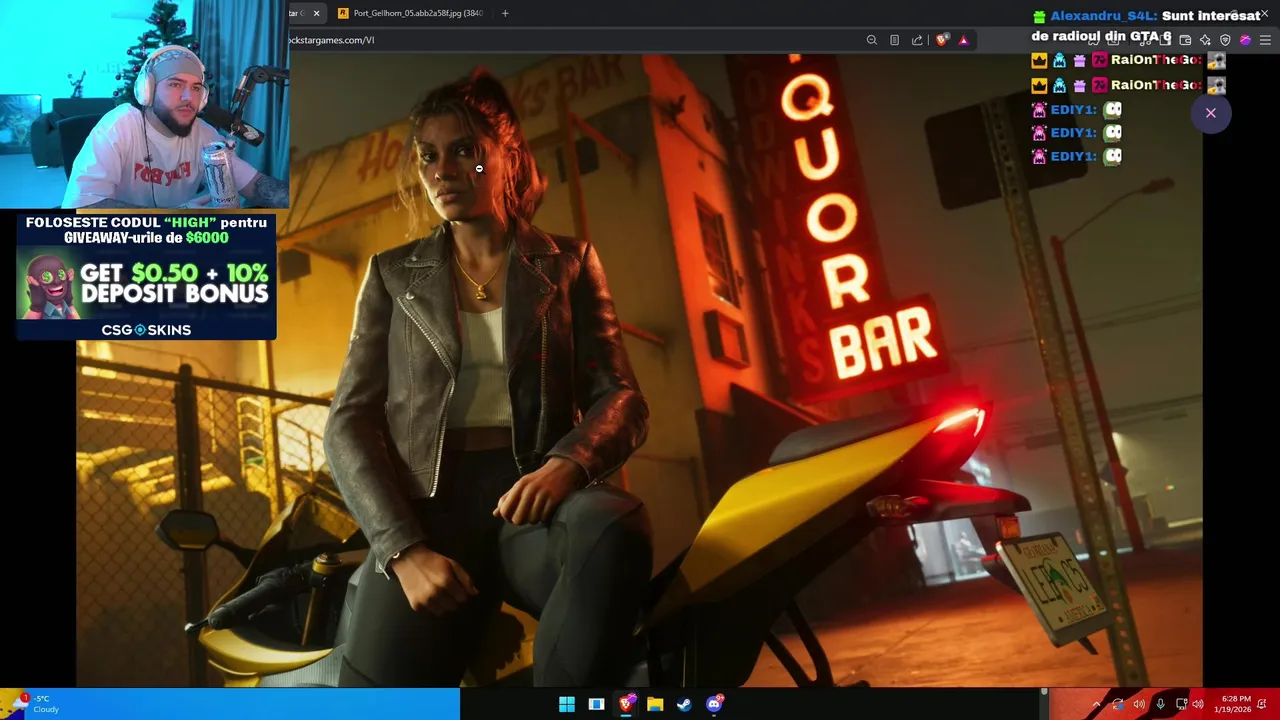Close the image viewer with the round X
Image resolution: width=1280 pixels, height=720 pixels.
[x=1210, y=113]
